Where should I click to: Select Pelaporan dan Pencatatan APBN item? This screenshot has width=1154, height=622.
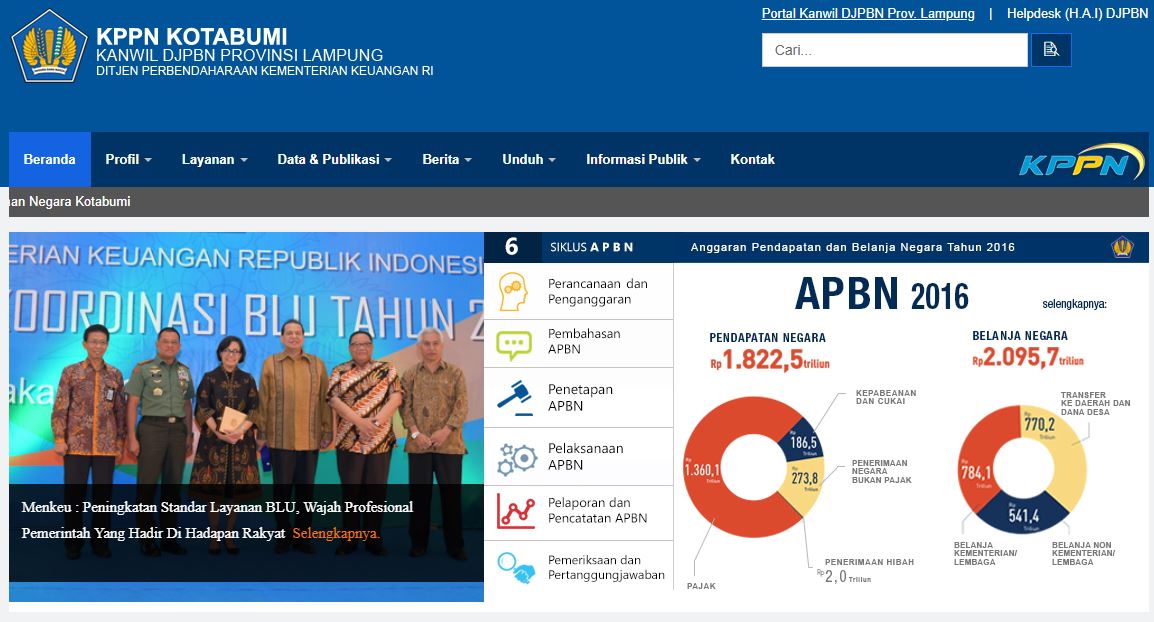pyautogui.click(x=578, y=512)
